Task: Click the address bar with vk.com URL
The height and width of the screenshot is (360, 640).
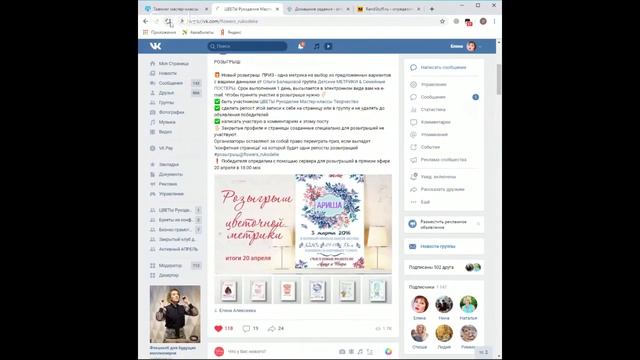Action: [x=312, y=21]
